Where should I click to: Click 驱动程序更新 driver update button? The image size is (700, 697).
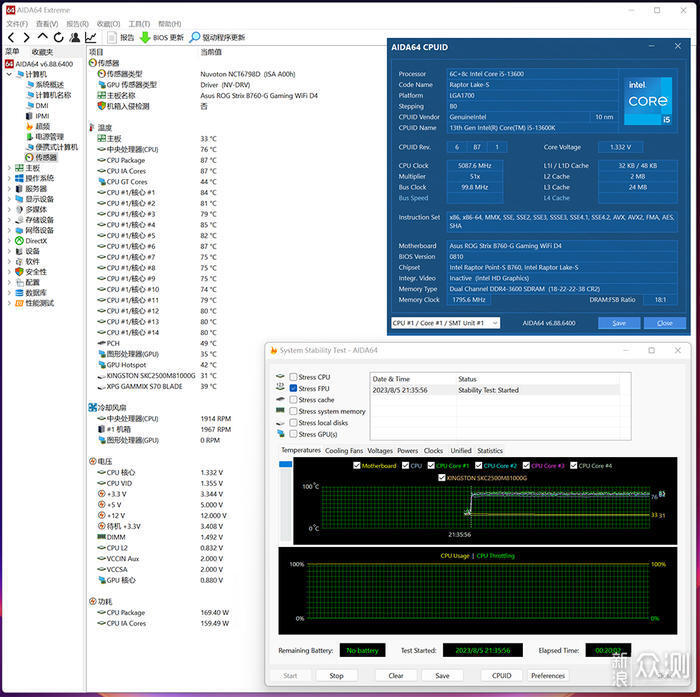(217, 38)
